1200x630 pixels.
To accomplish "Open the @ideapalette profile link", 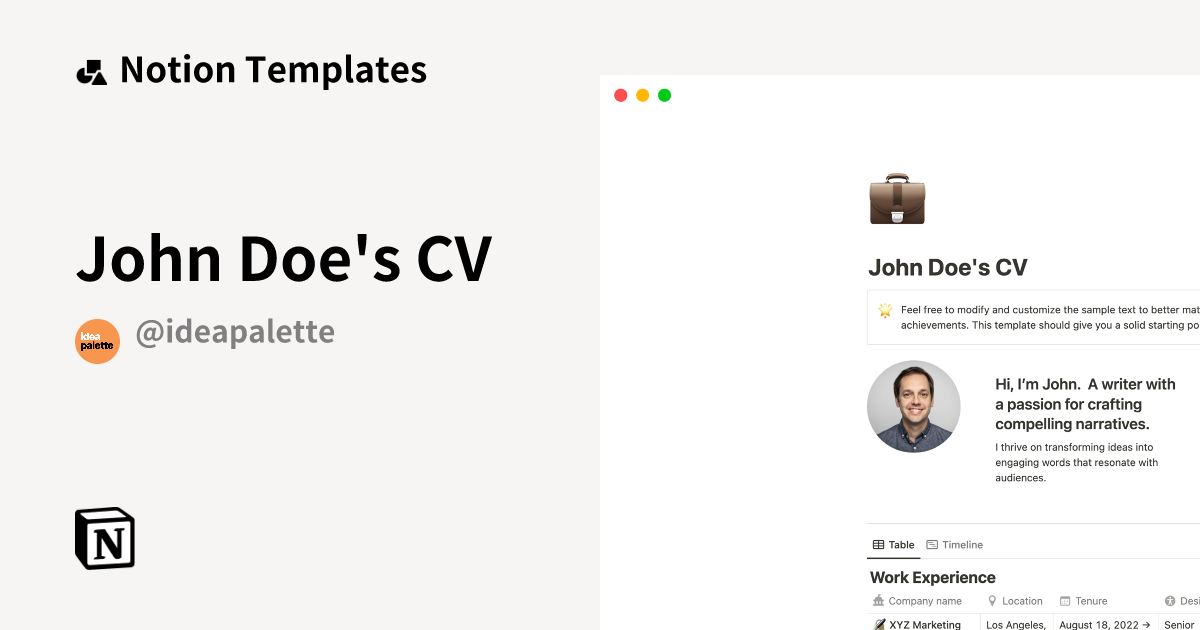I will point(236,331).
